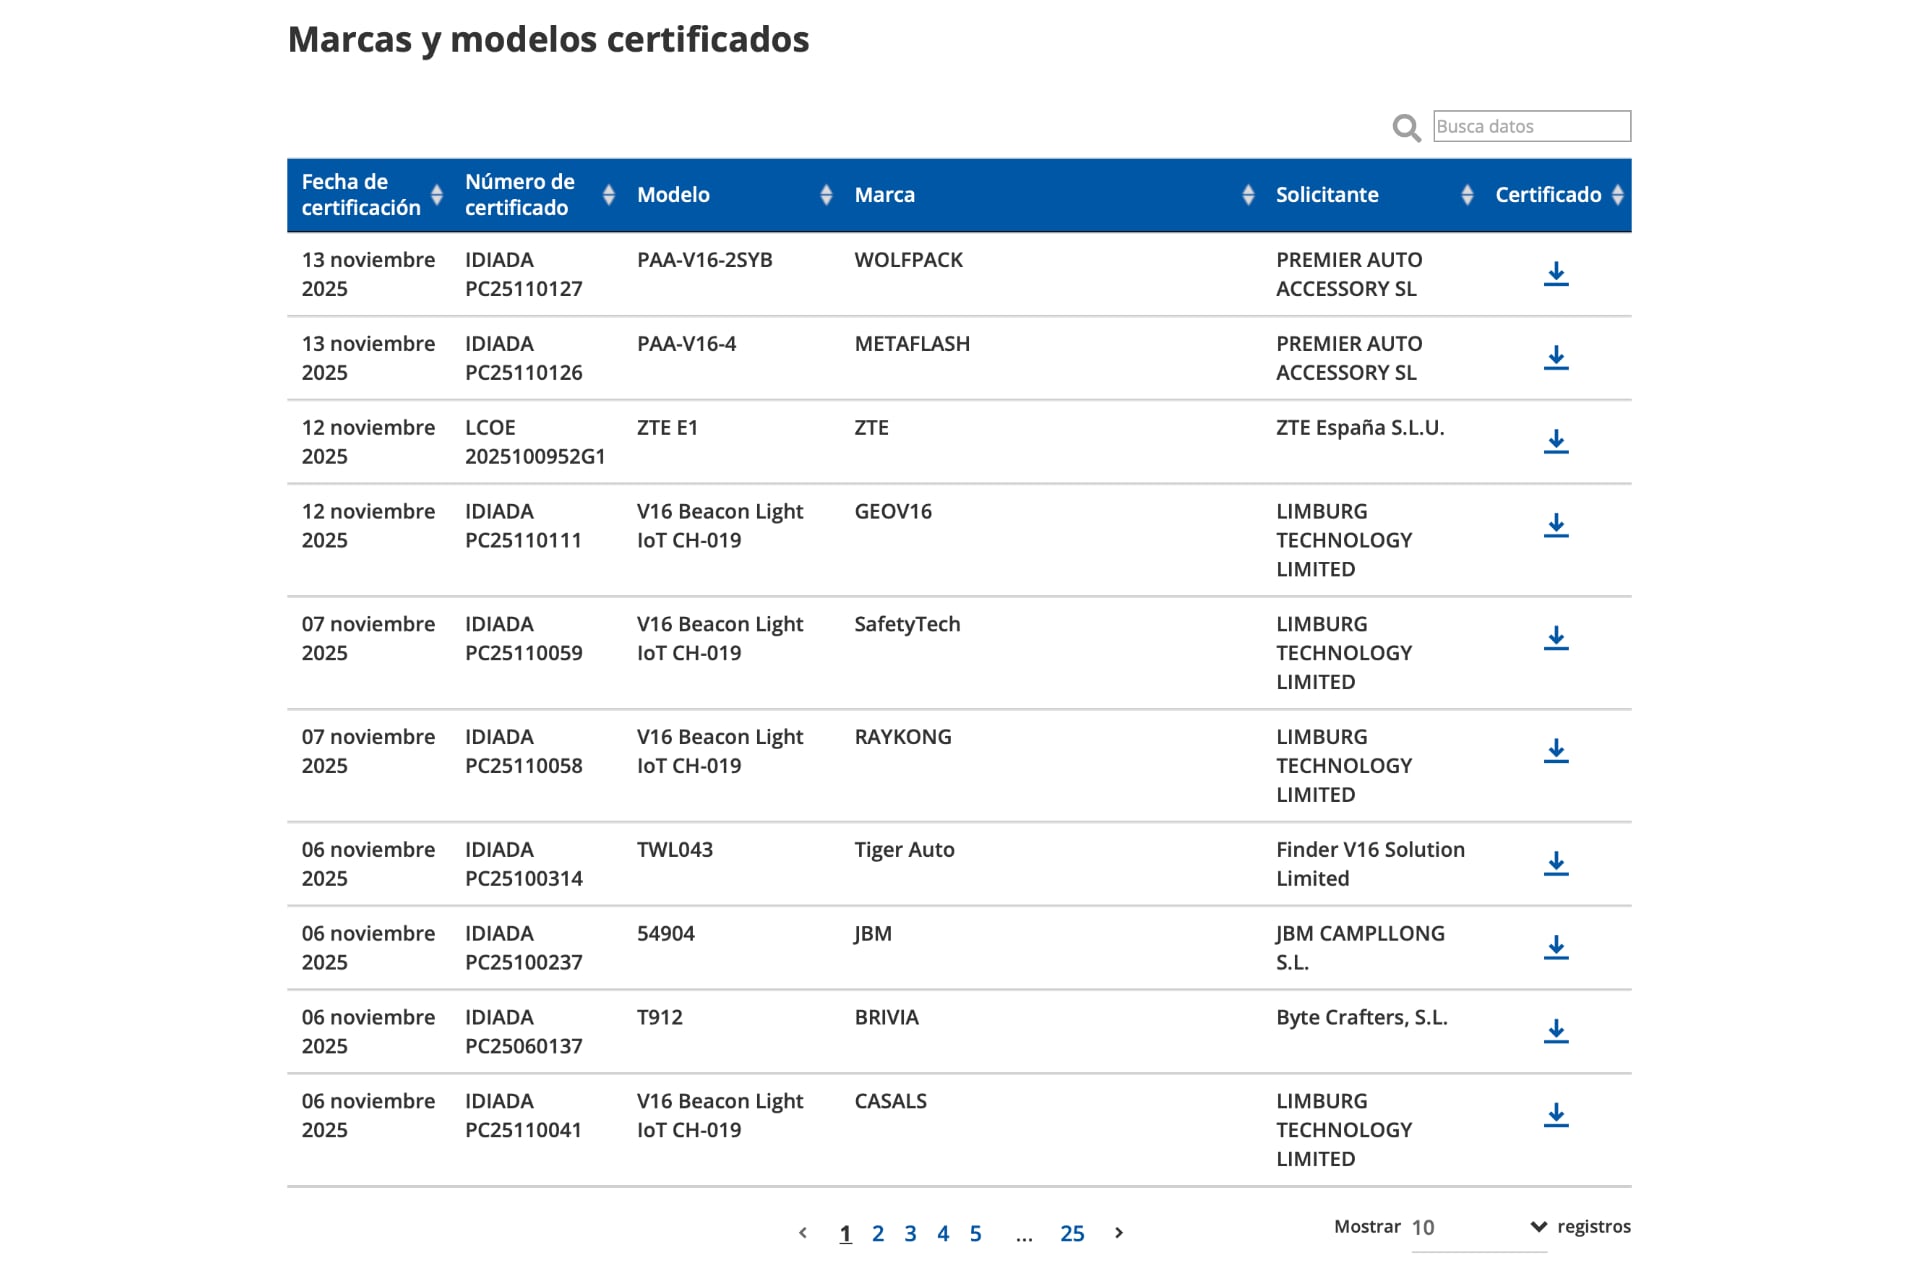Click inside the Busca datos field
Viewport: 1920px width, 1280px height.
click(1532, 126)
